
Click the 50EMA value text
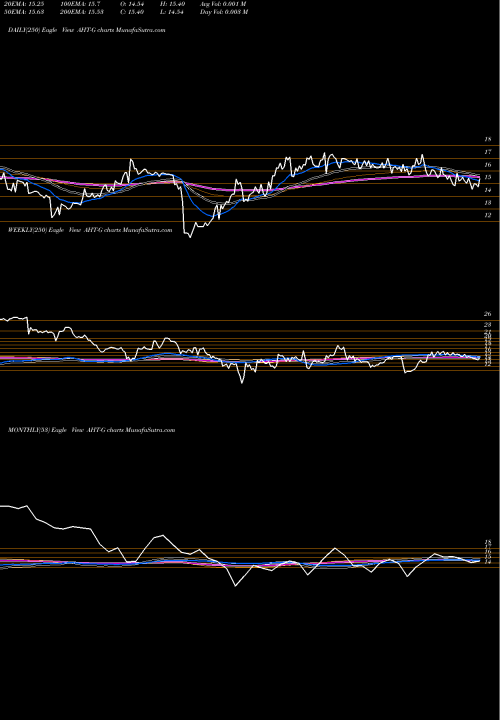point(22,12)
